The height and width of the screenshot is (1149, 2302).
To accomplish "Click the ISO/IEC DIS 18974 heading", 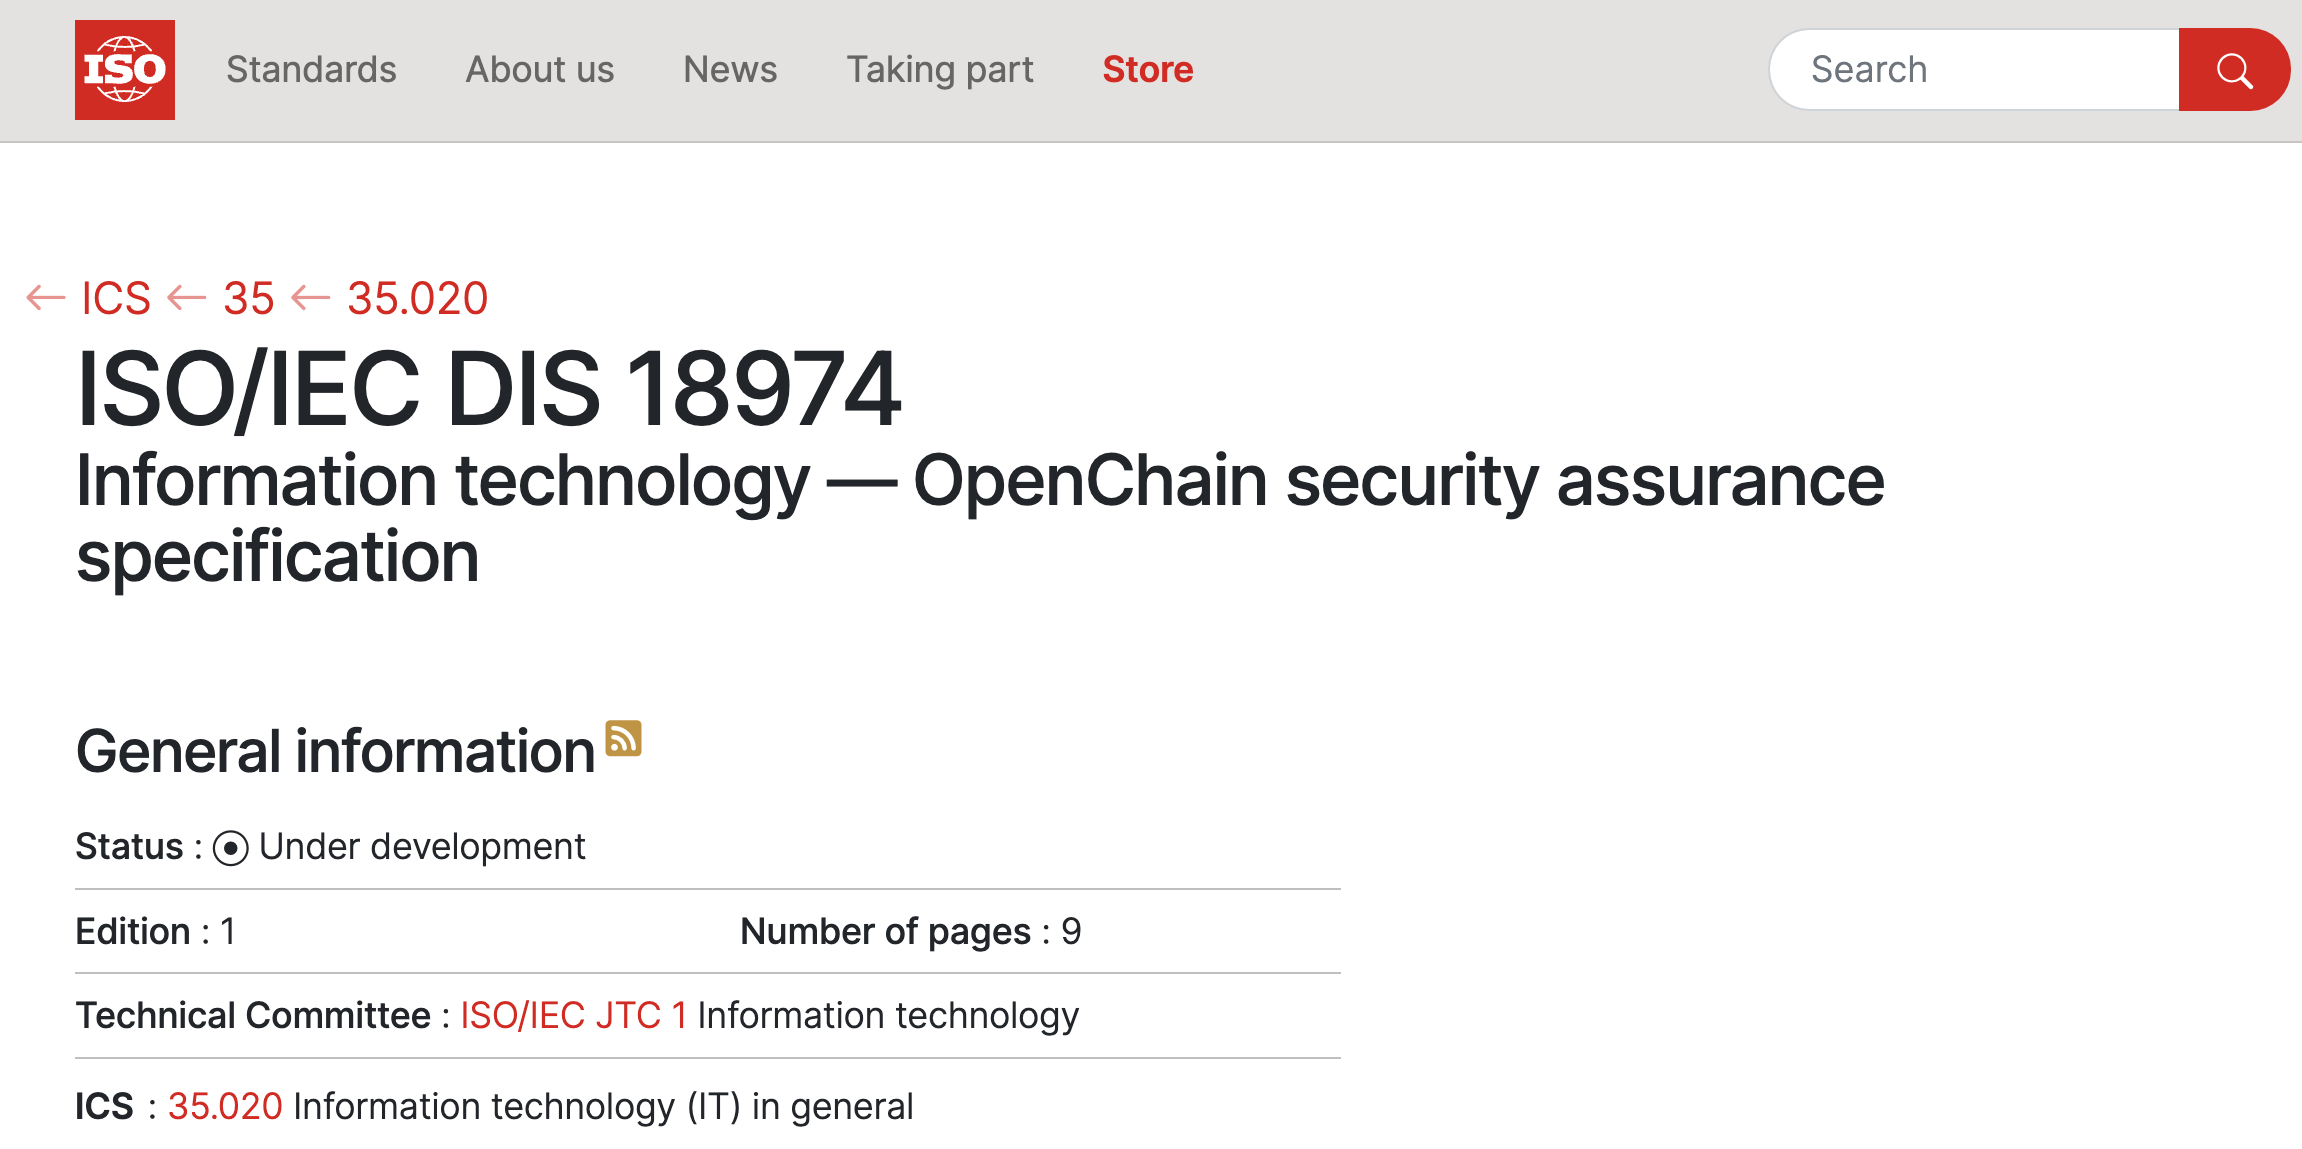I will [489, 389].
